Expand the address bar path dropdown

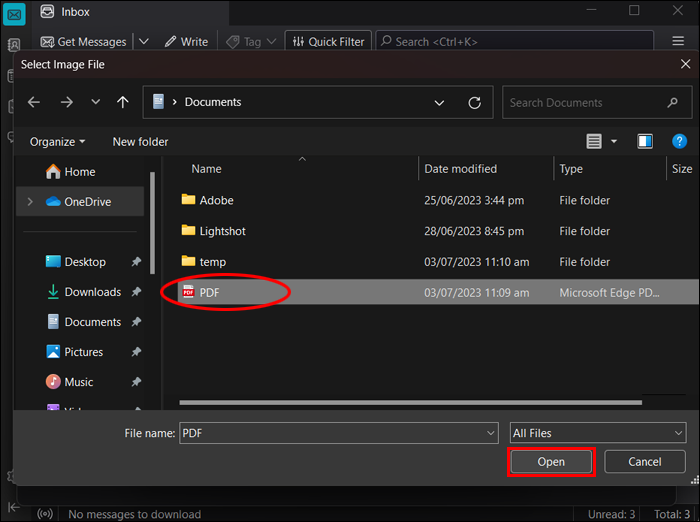tap(440, 102)
